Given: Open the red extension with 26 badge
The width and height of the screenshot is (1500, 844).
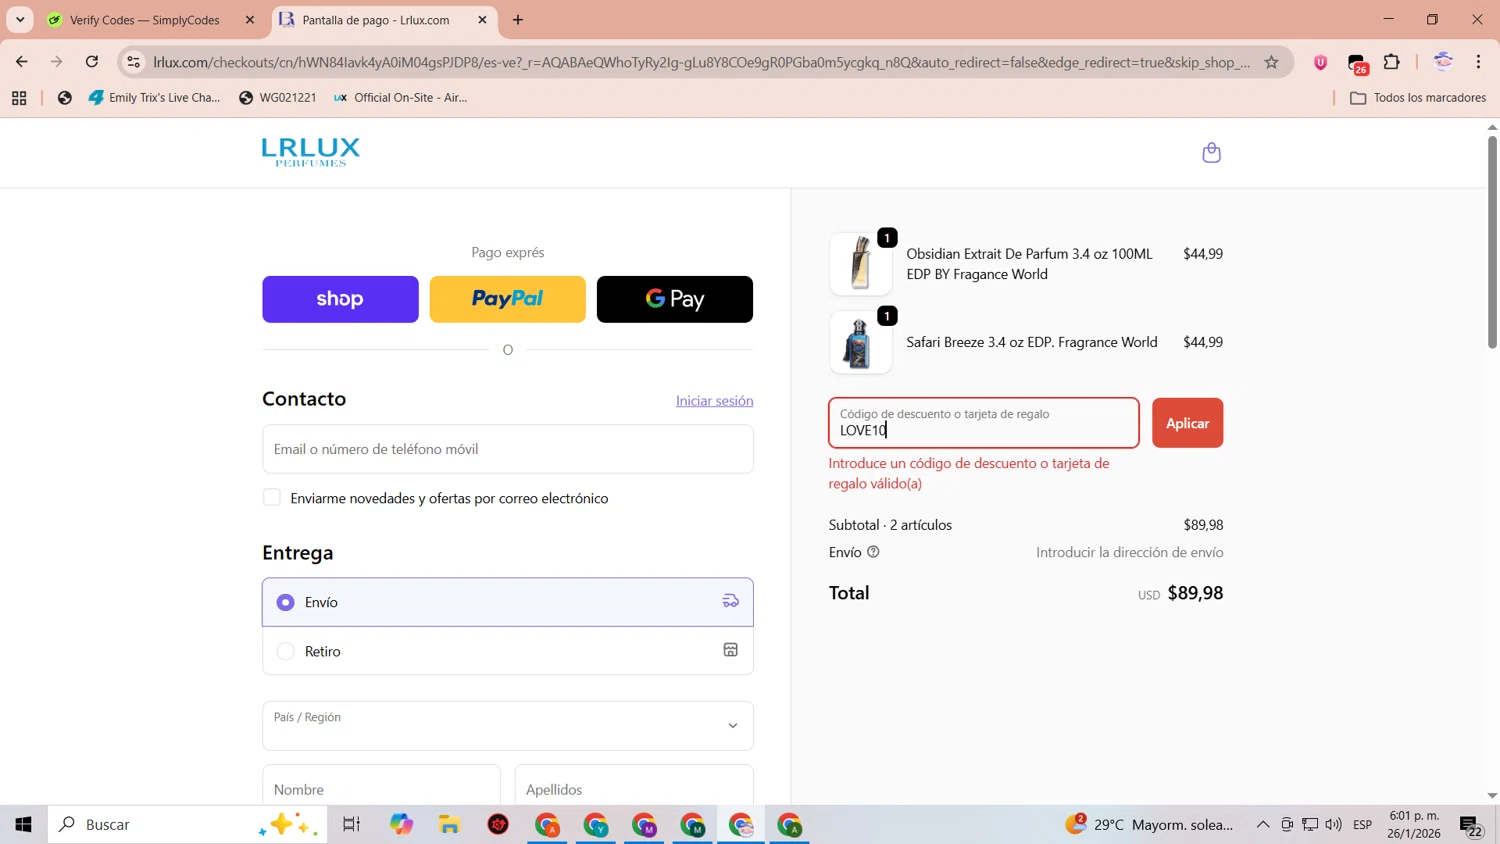Looking at the screenshot, I should coord(1357,63).
